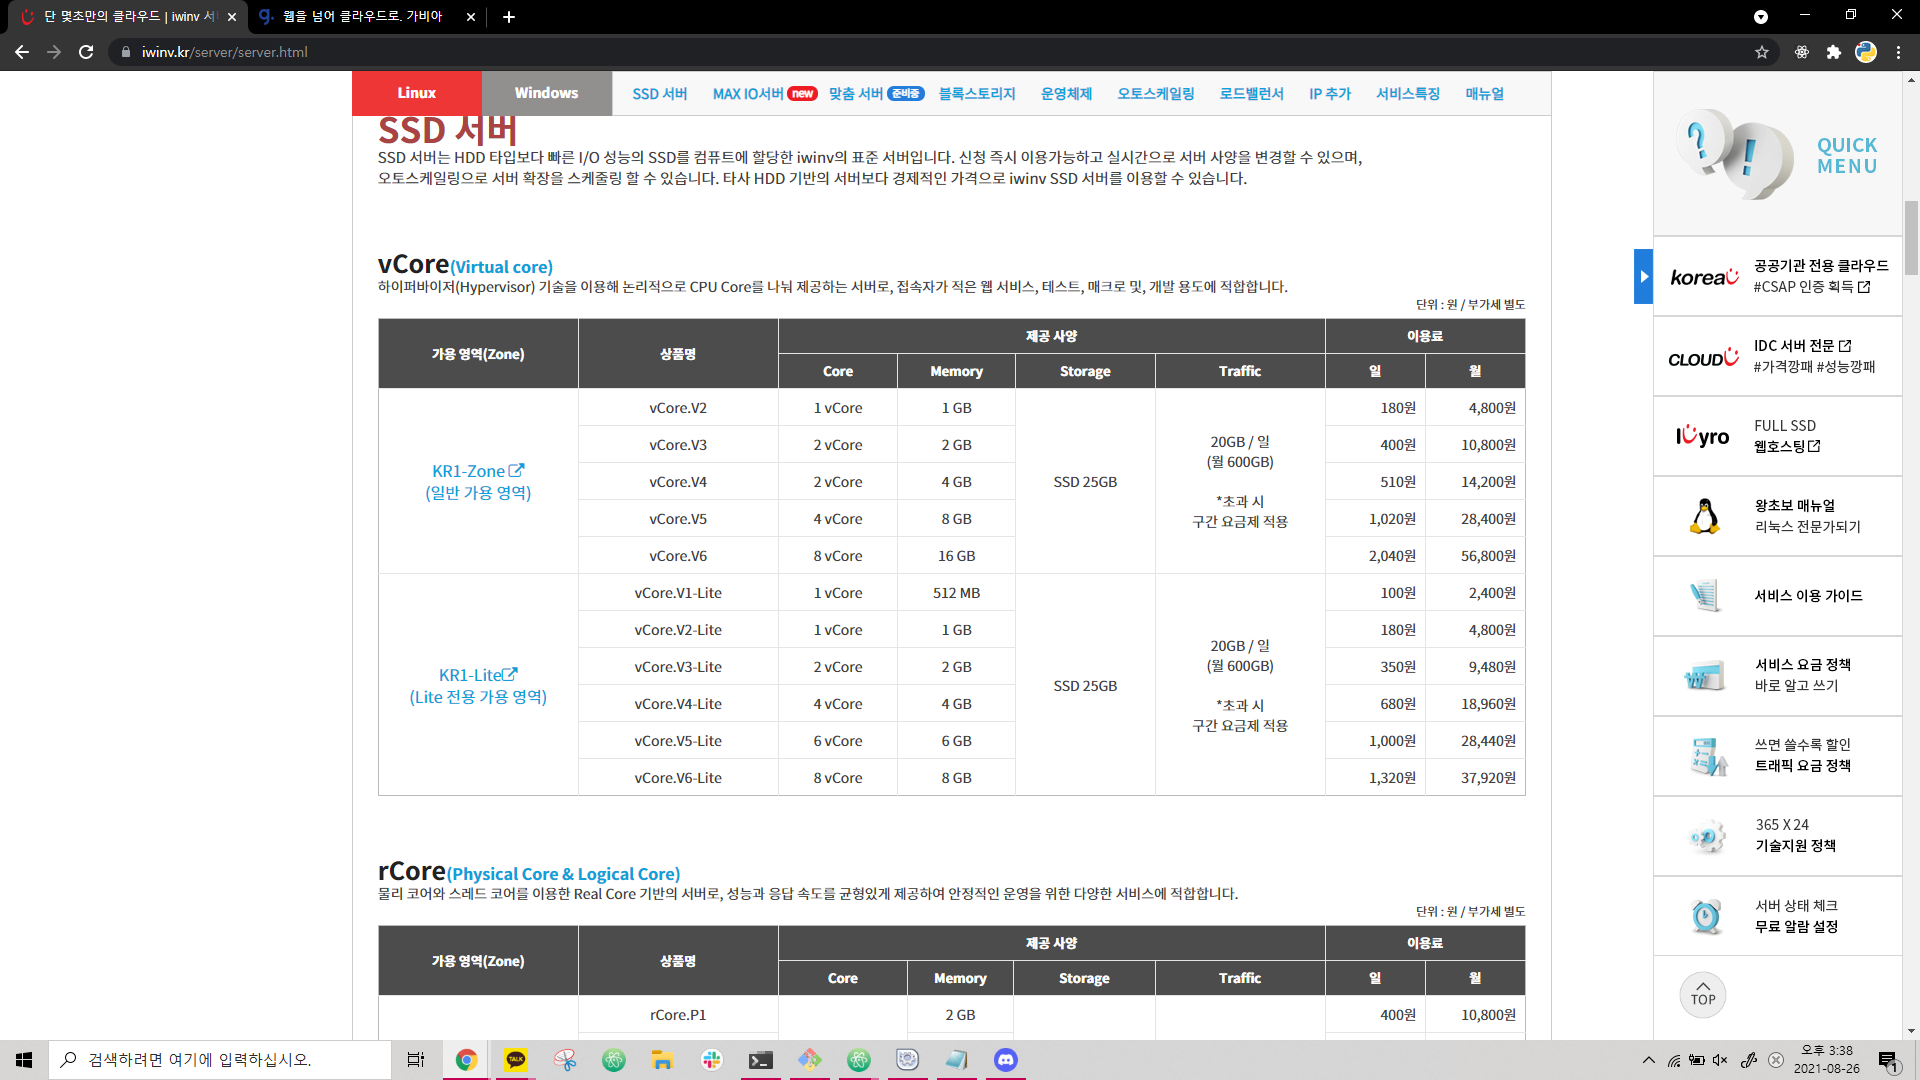The height and width of the screenshot is (1080, 1920).
Task: Click the iVyro web hosting logo
Action: pos(1704,436)
